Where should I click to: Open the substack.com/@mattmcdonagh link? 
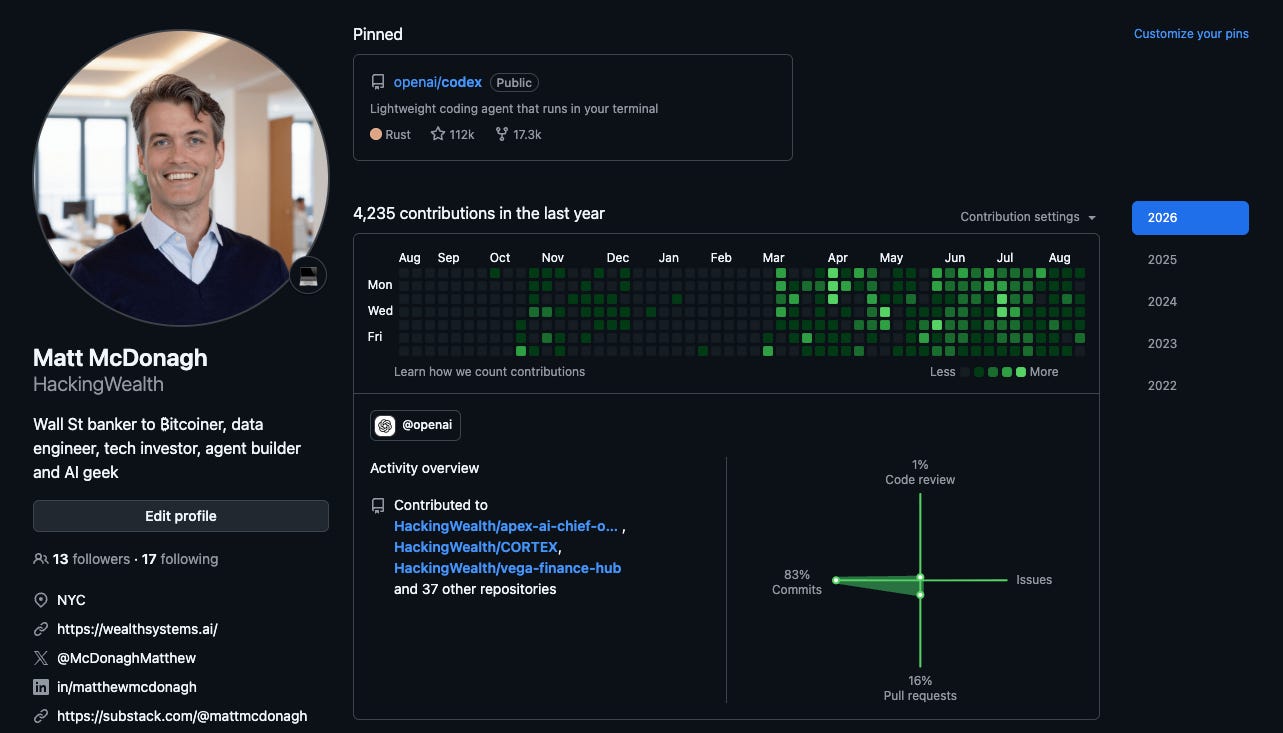(182, 716)
